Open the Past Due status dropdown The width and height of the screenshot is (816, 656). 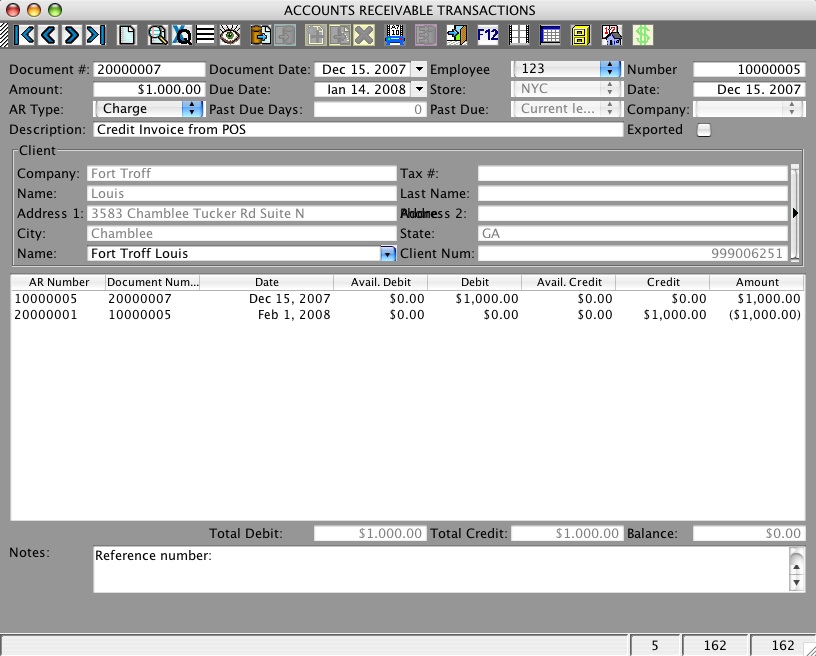point(567,109)
